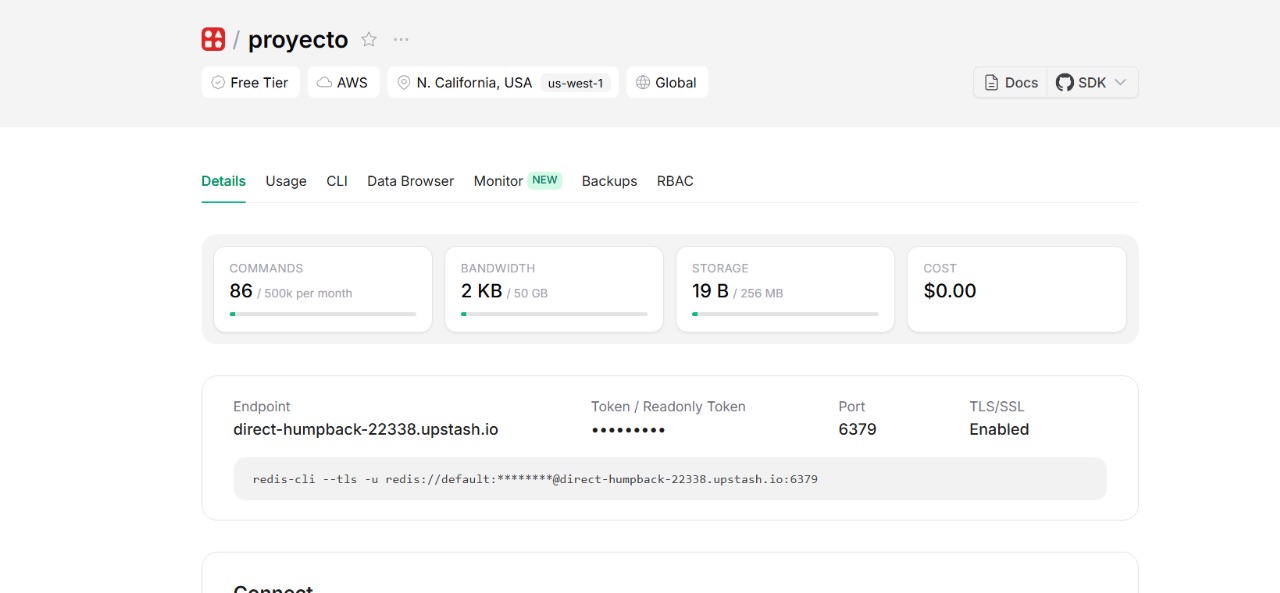Screen dimensions: 1280x593
Task: Open the RBAC tab
Action: 675,181
